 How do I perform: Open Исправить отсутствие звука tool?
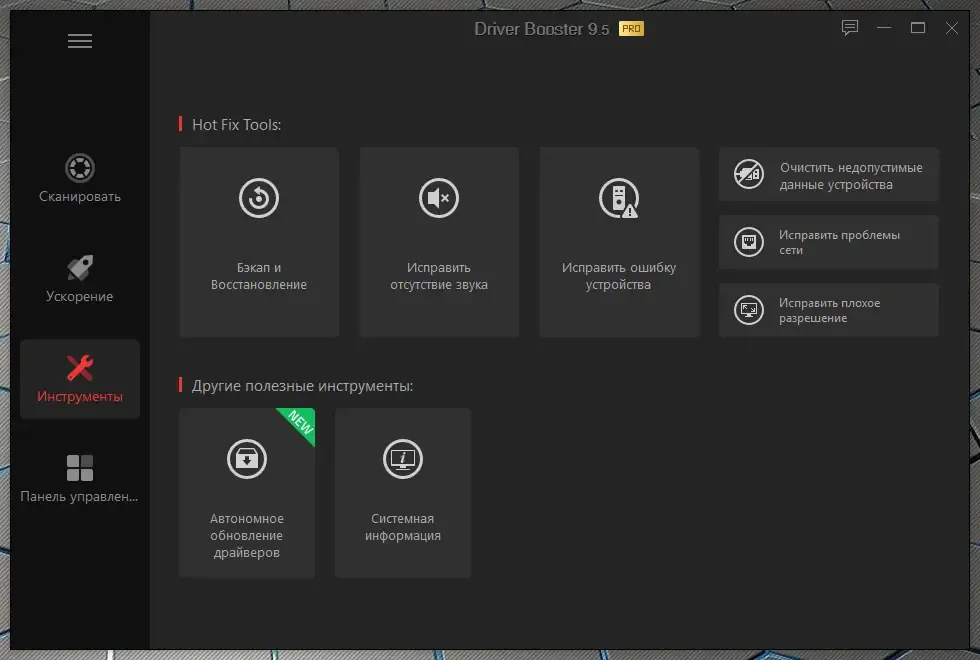(439, 242)
